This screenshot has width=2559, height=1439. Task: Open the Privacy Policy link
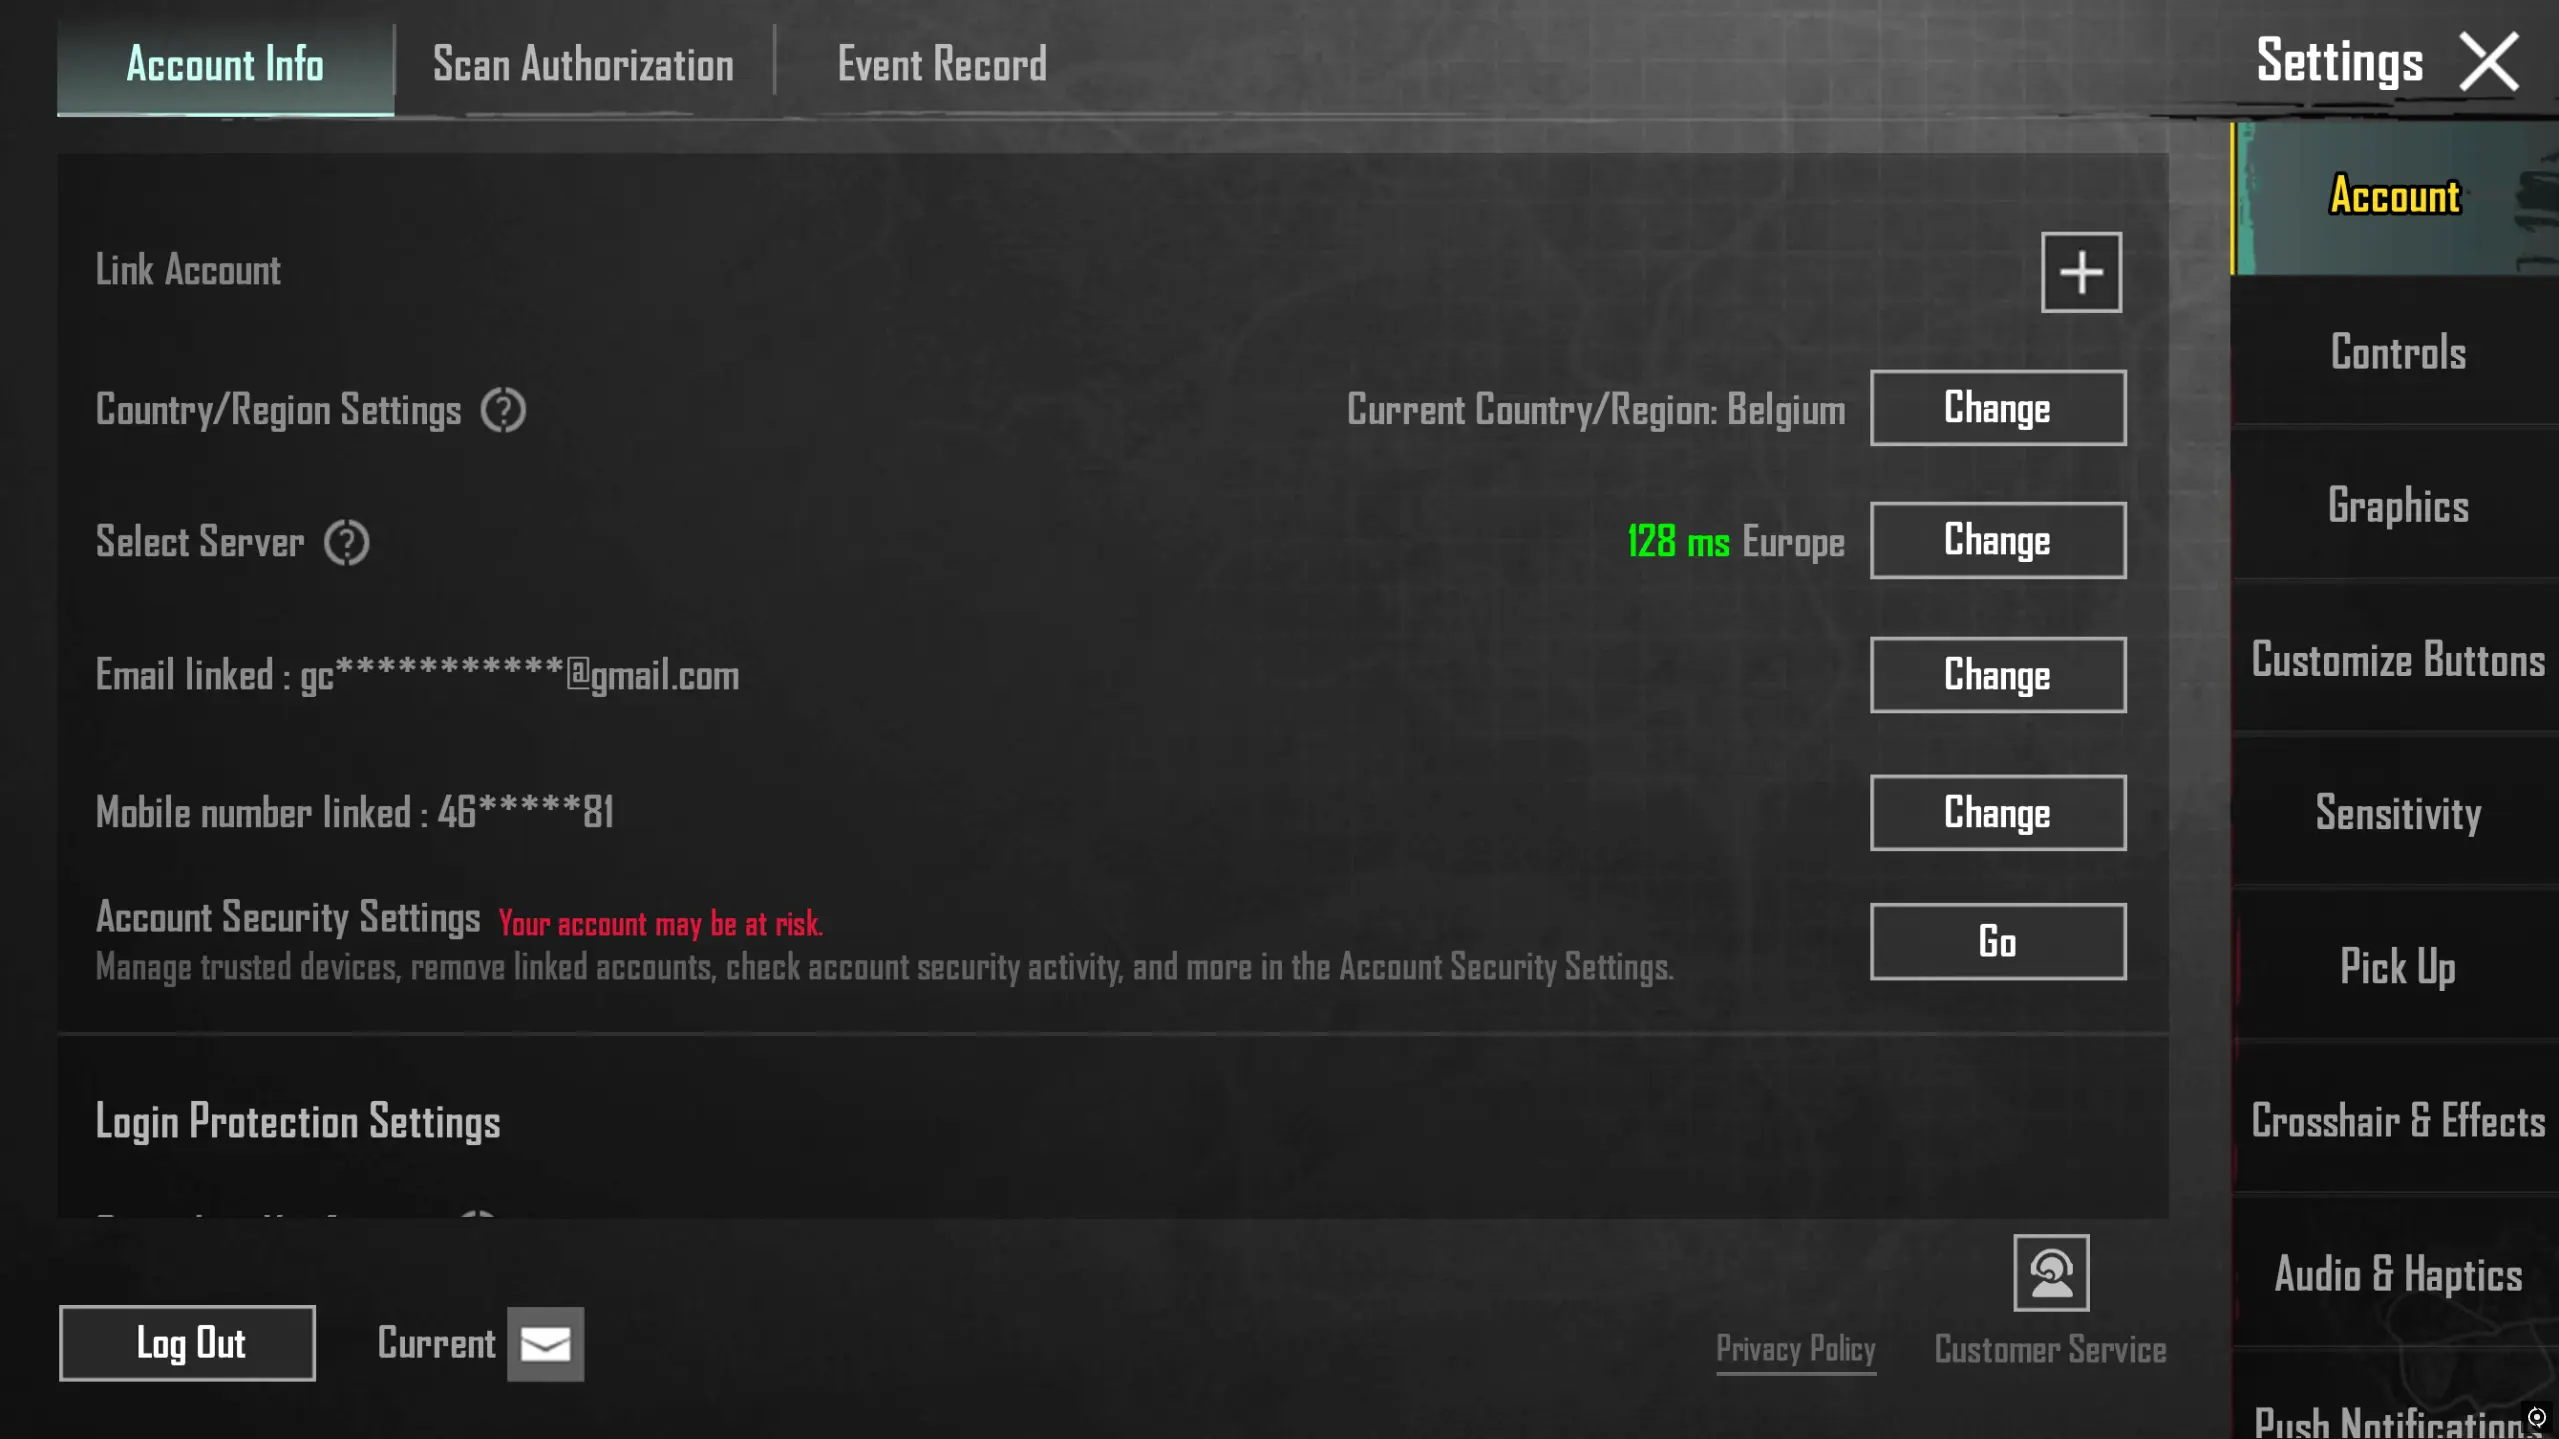tap(1795, 1349)
